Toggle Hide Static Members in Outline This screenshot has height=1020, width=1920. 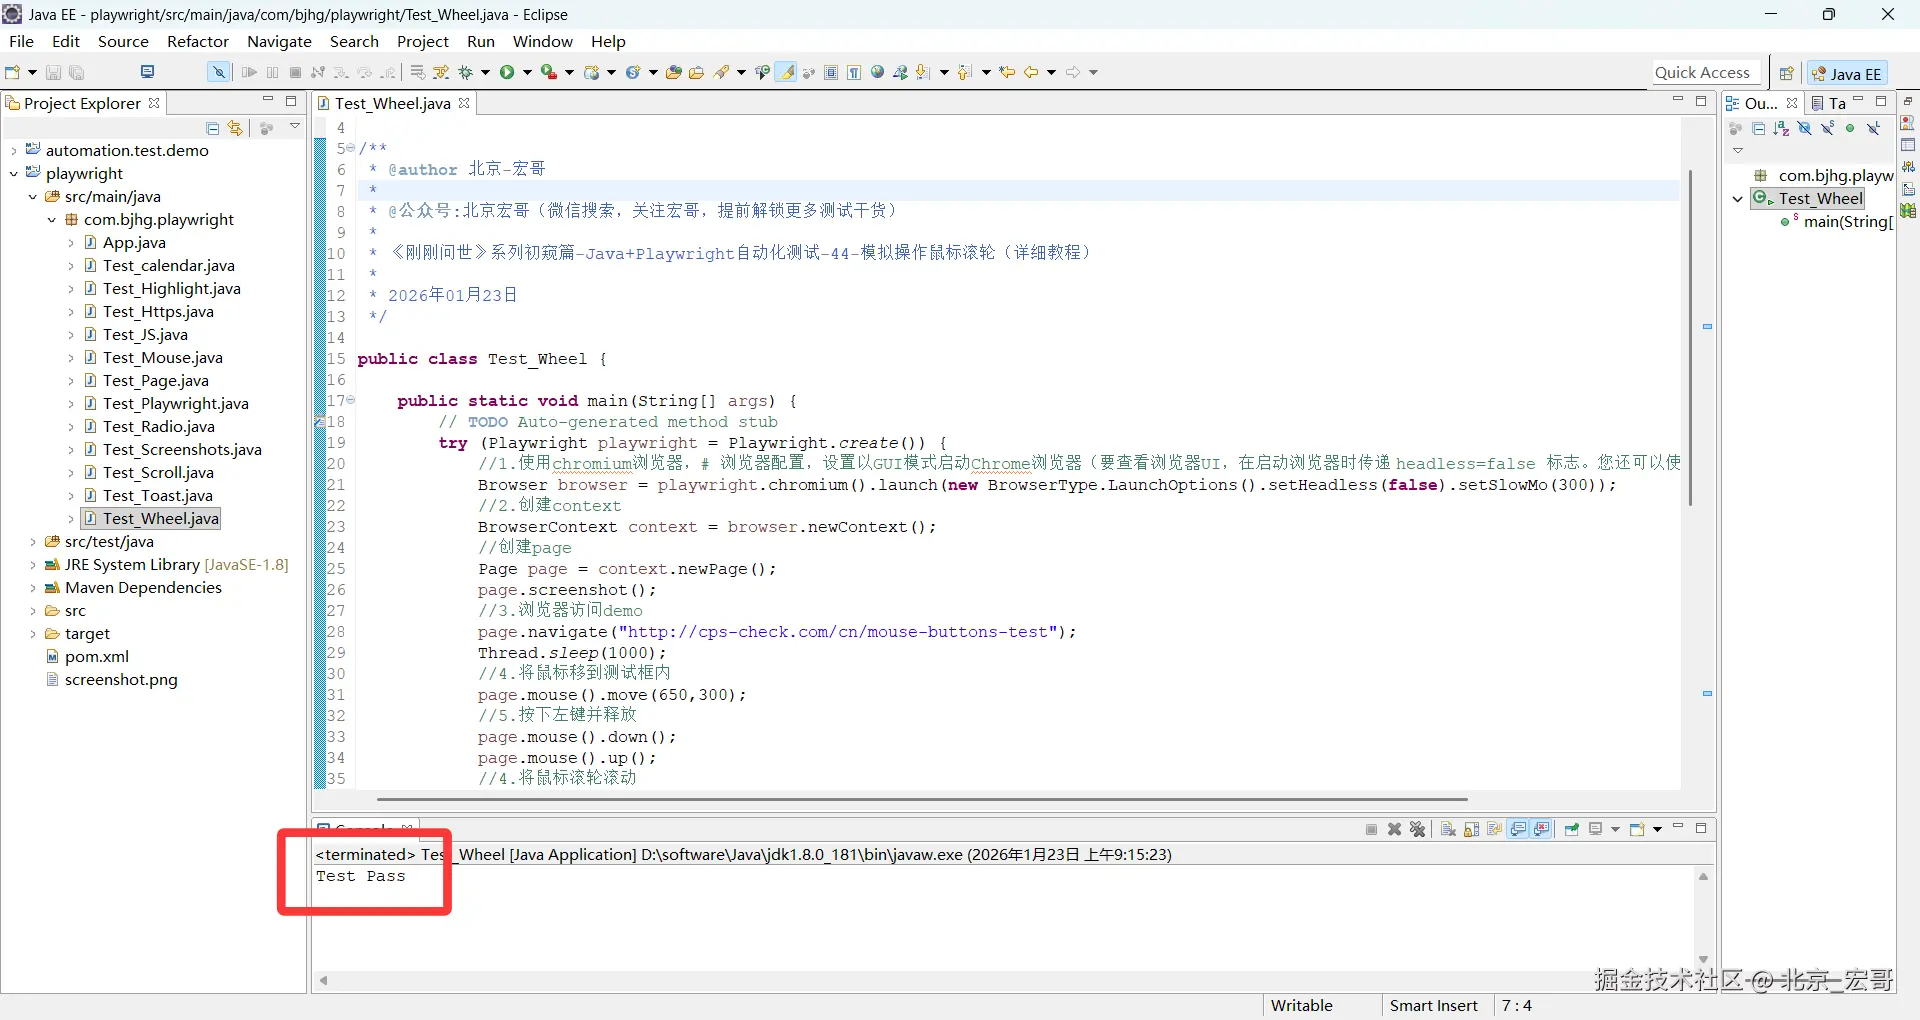(1828, 128)
